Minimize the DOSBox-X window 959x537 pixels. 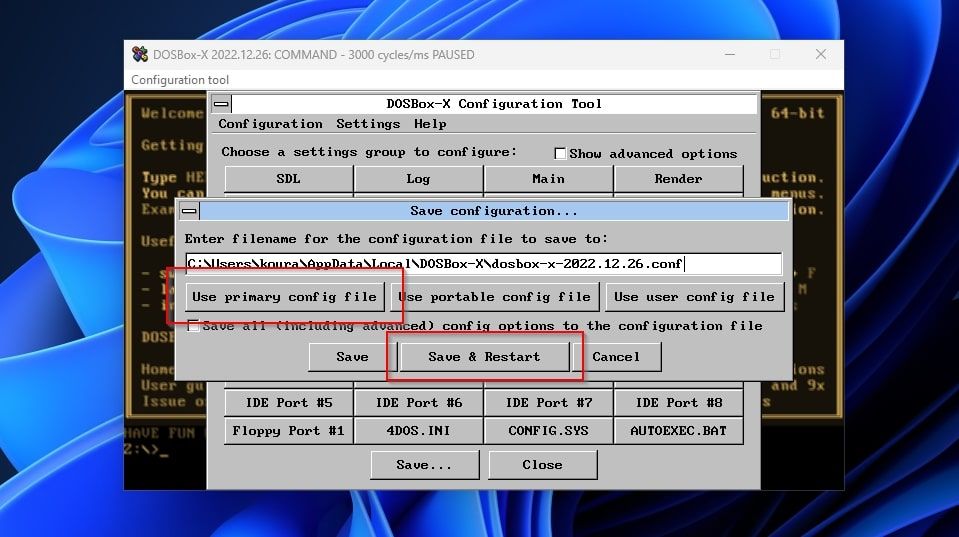(730, 54)
